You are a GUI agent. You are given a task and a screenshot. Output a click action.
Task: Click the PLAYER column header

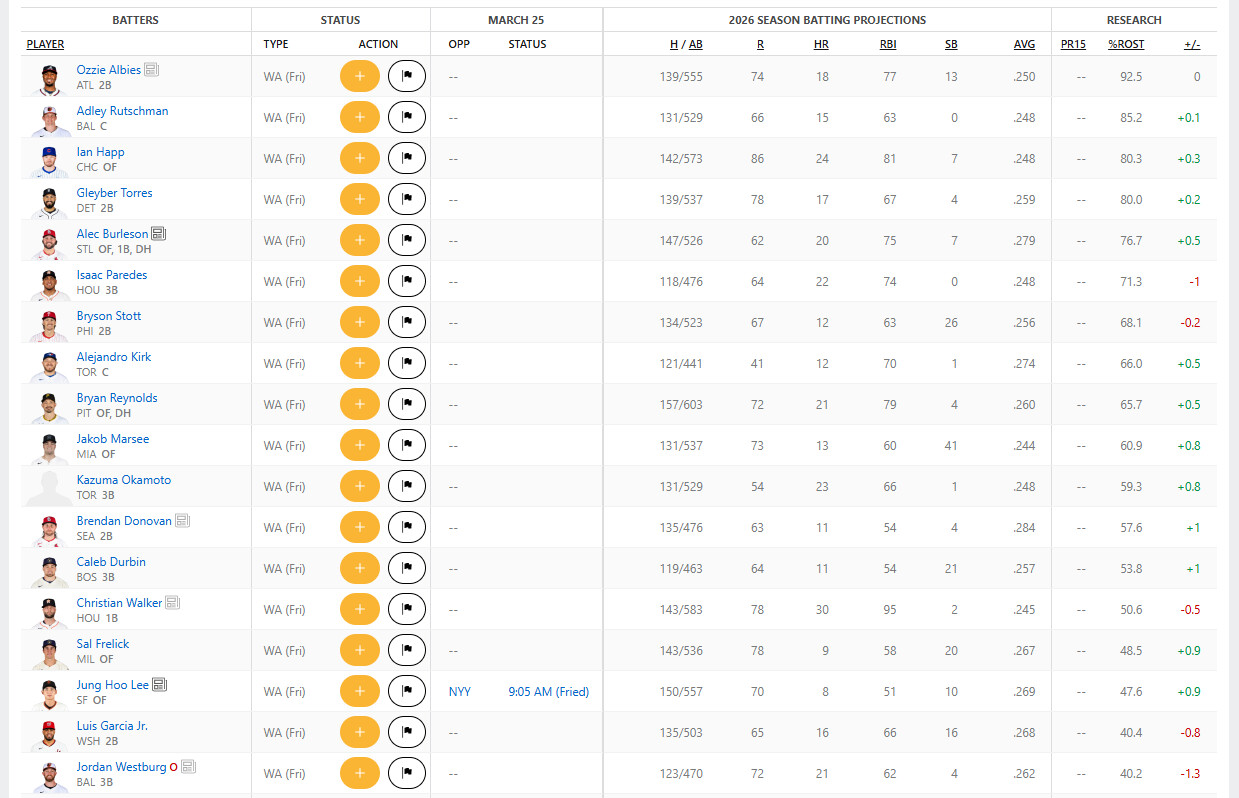coord(45,44)
